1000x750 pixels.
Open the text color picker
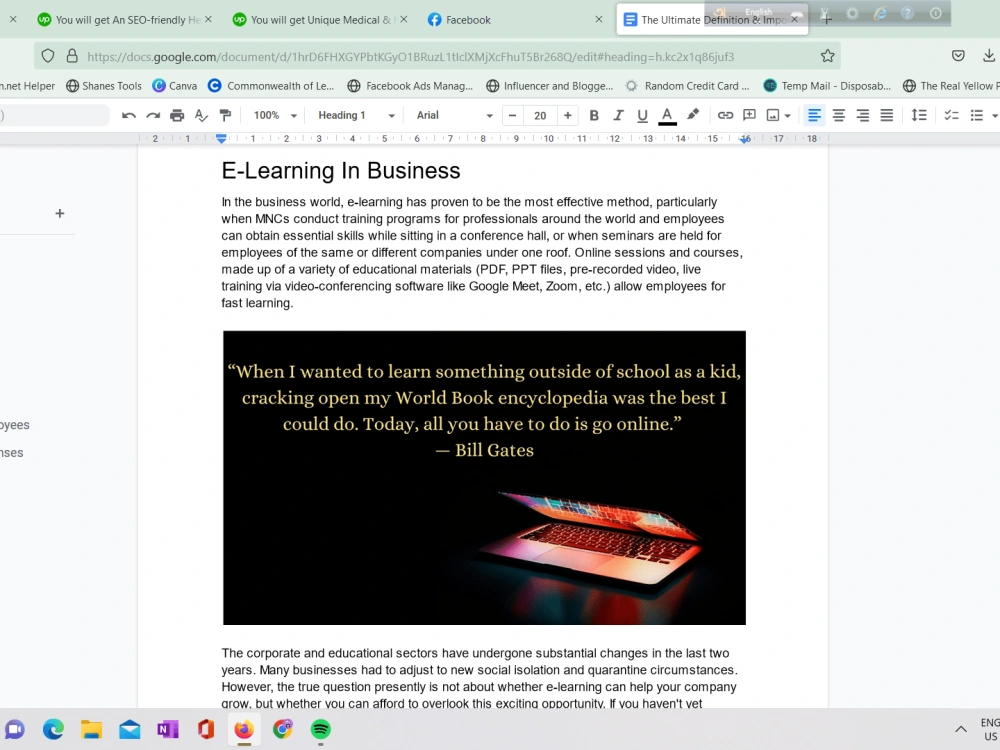667,115
